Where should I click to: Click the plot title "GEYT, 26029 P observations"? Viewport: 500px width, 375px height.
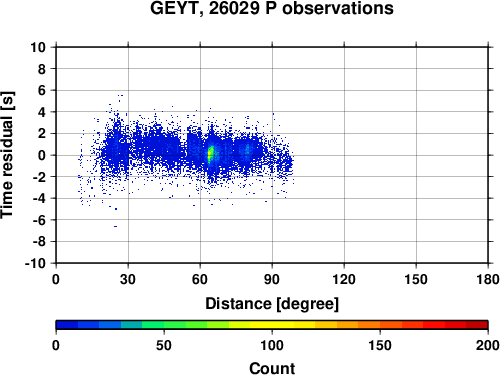pos(272,8)
